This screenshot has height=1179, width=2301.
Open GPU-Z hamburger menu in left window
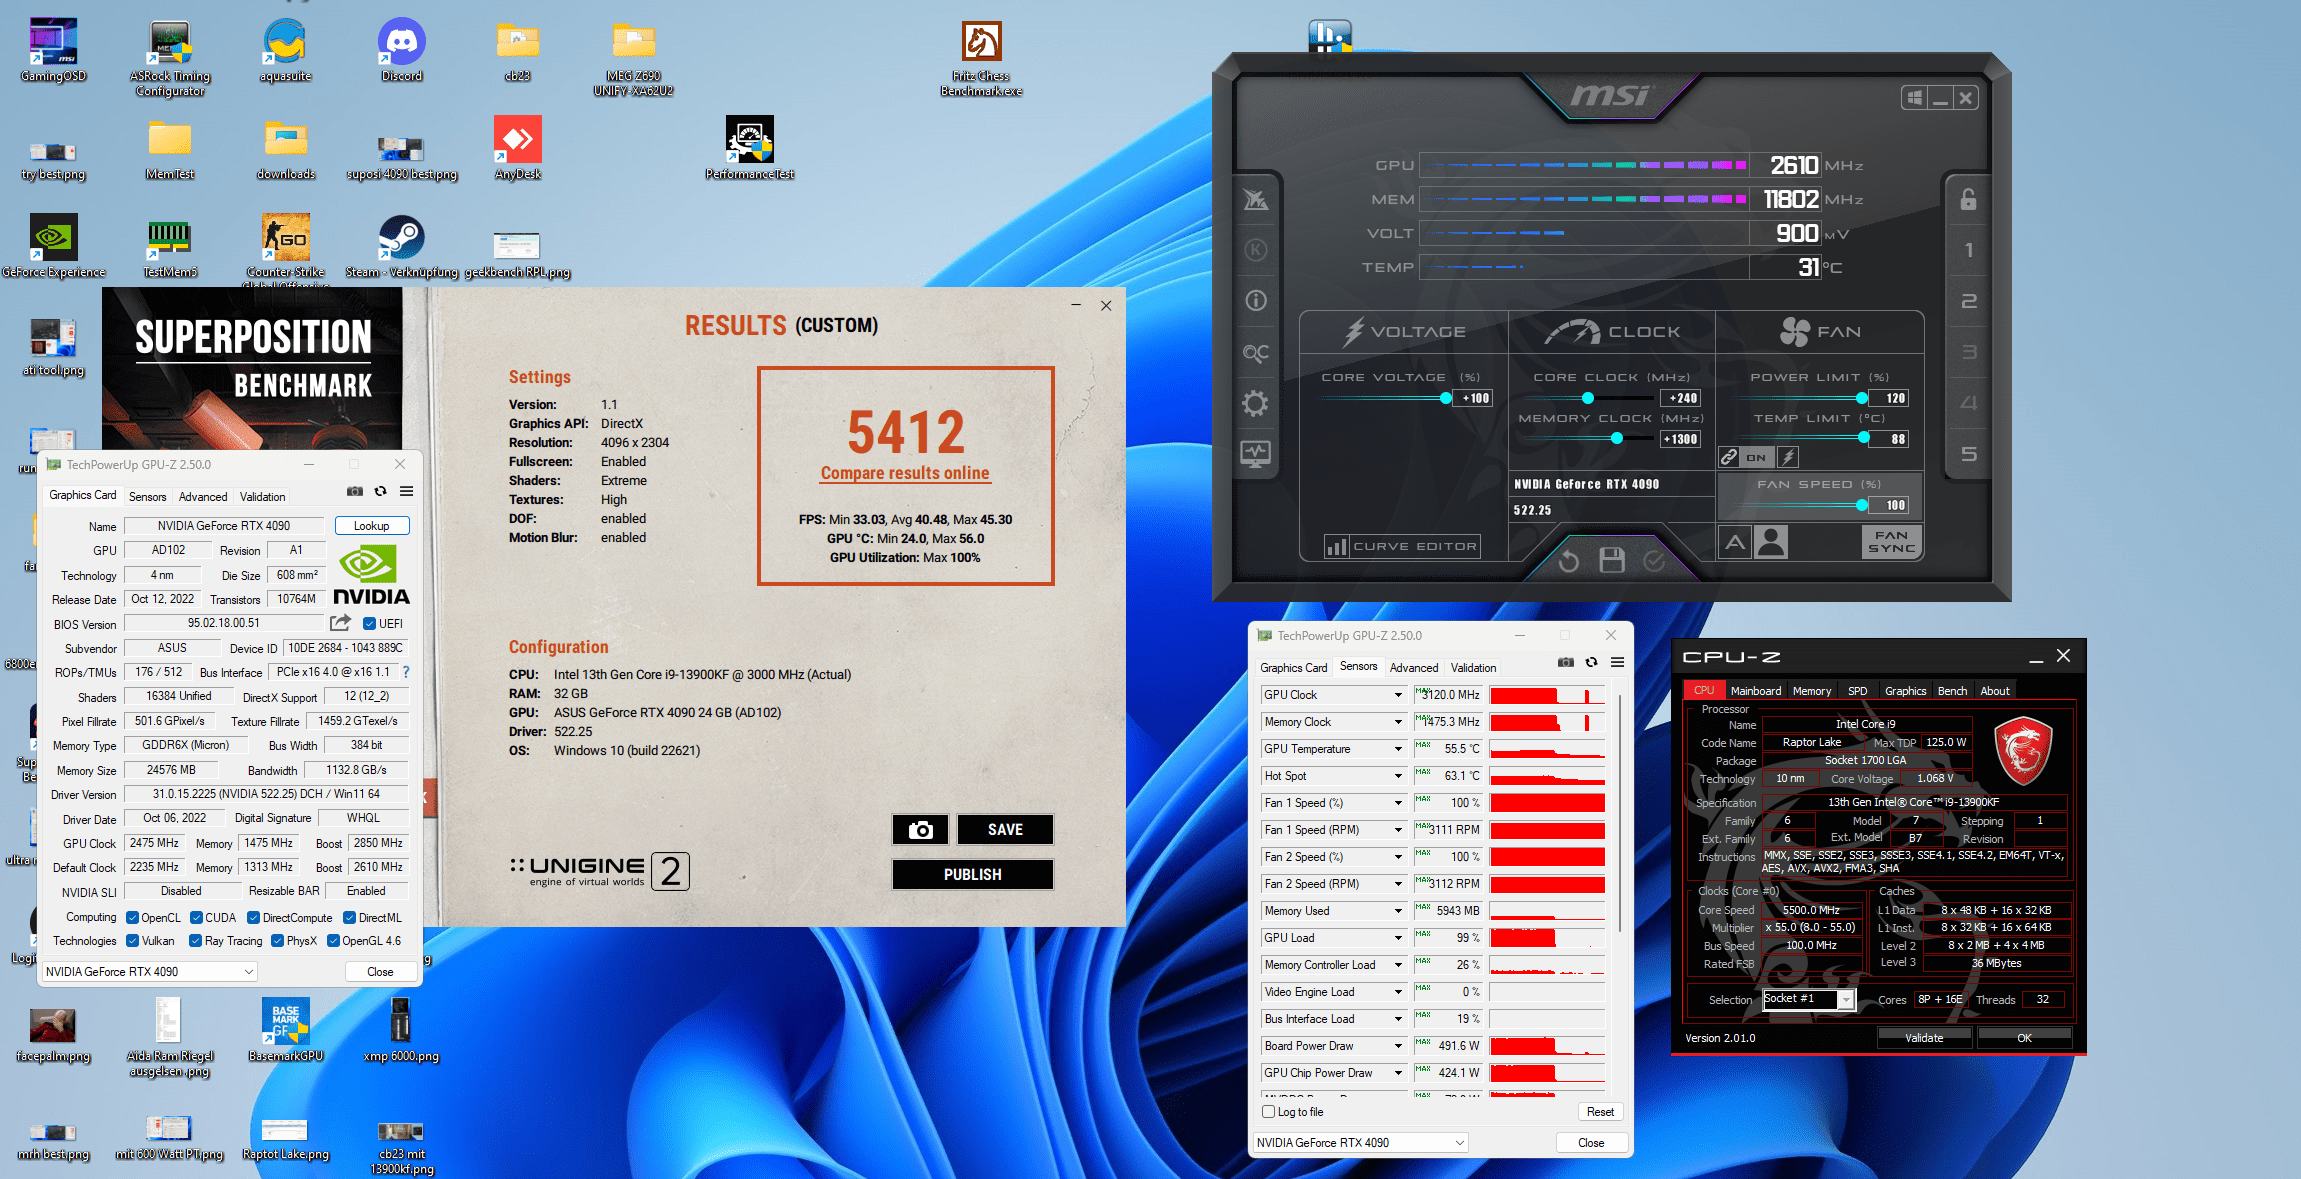[x=407, y=491]
